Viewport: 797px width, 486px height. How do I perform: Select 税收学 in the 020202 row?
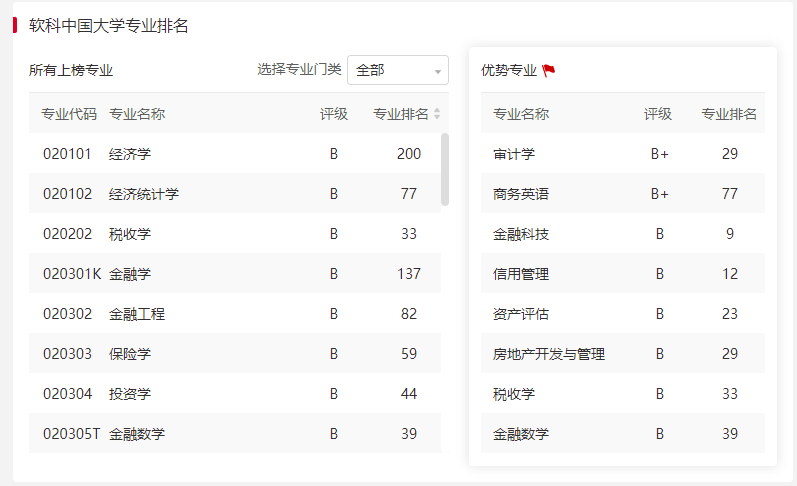130,234
